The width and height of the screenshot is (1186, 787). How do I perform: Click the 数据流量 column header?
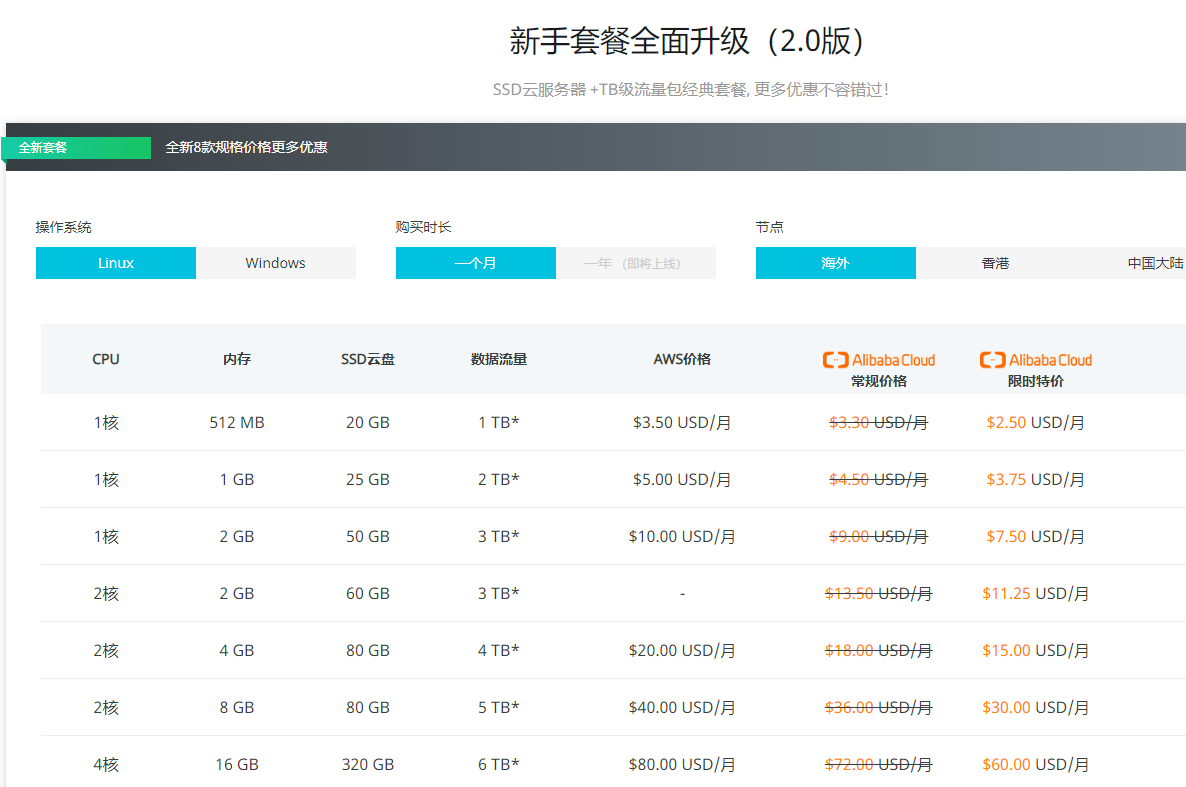point(499,359)
